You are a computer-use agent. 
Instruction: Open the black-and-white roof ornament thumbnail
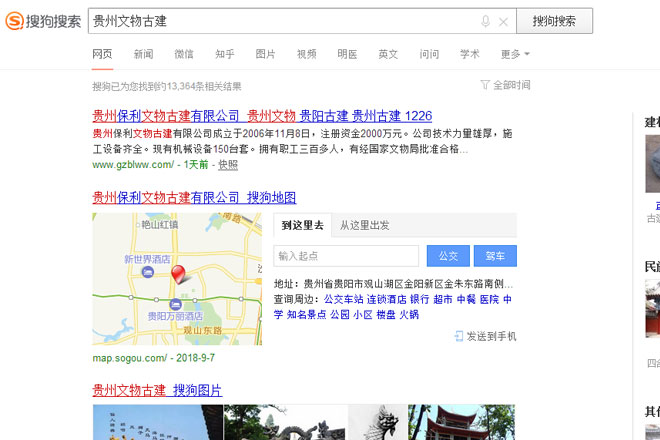click(x=378, y=422)
